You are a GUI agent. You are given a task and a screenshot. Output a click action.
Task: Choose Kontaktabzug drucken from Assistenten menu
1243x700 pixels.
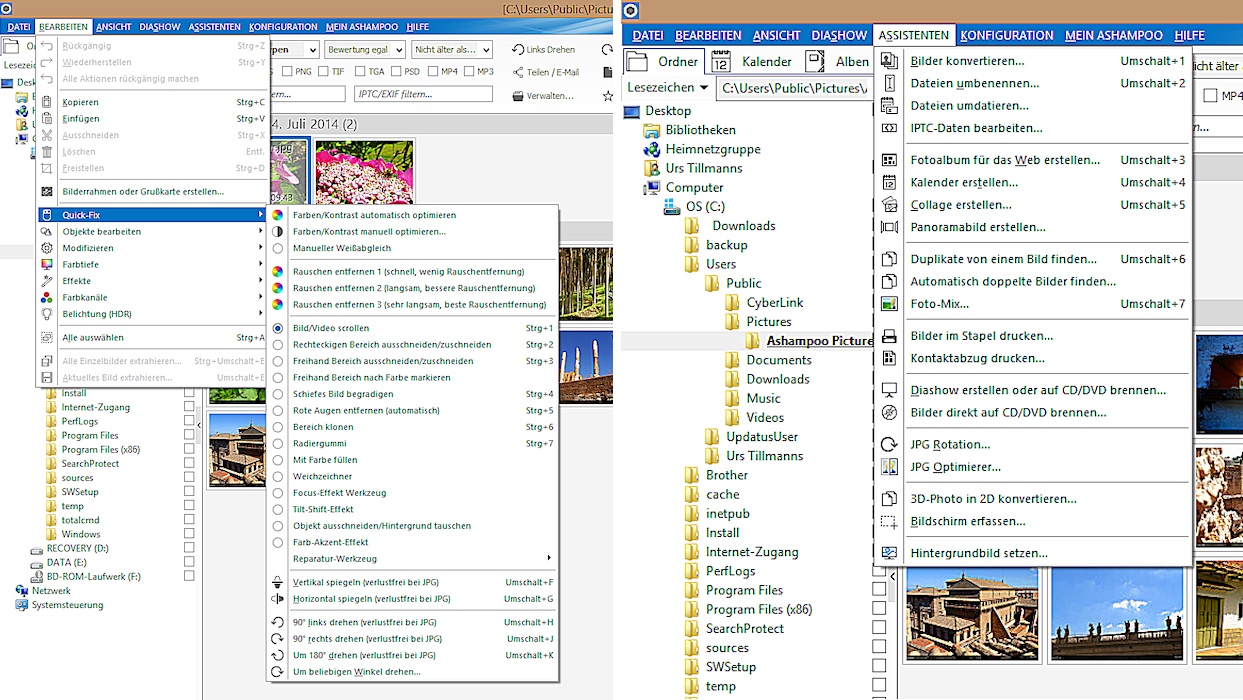click(1032, 358)
